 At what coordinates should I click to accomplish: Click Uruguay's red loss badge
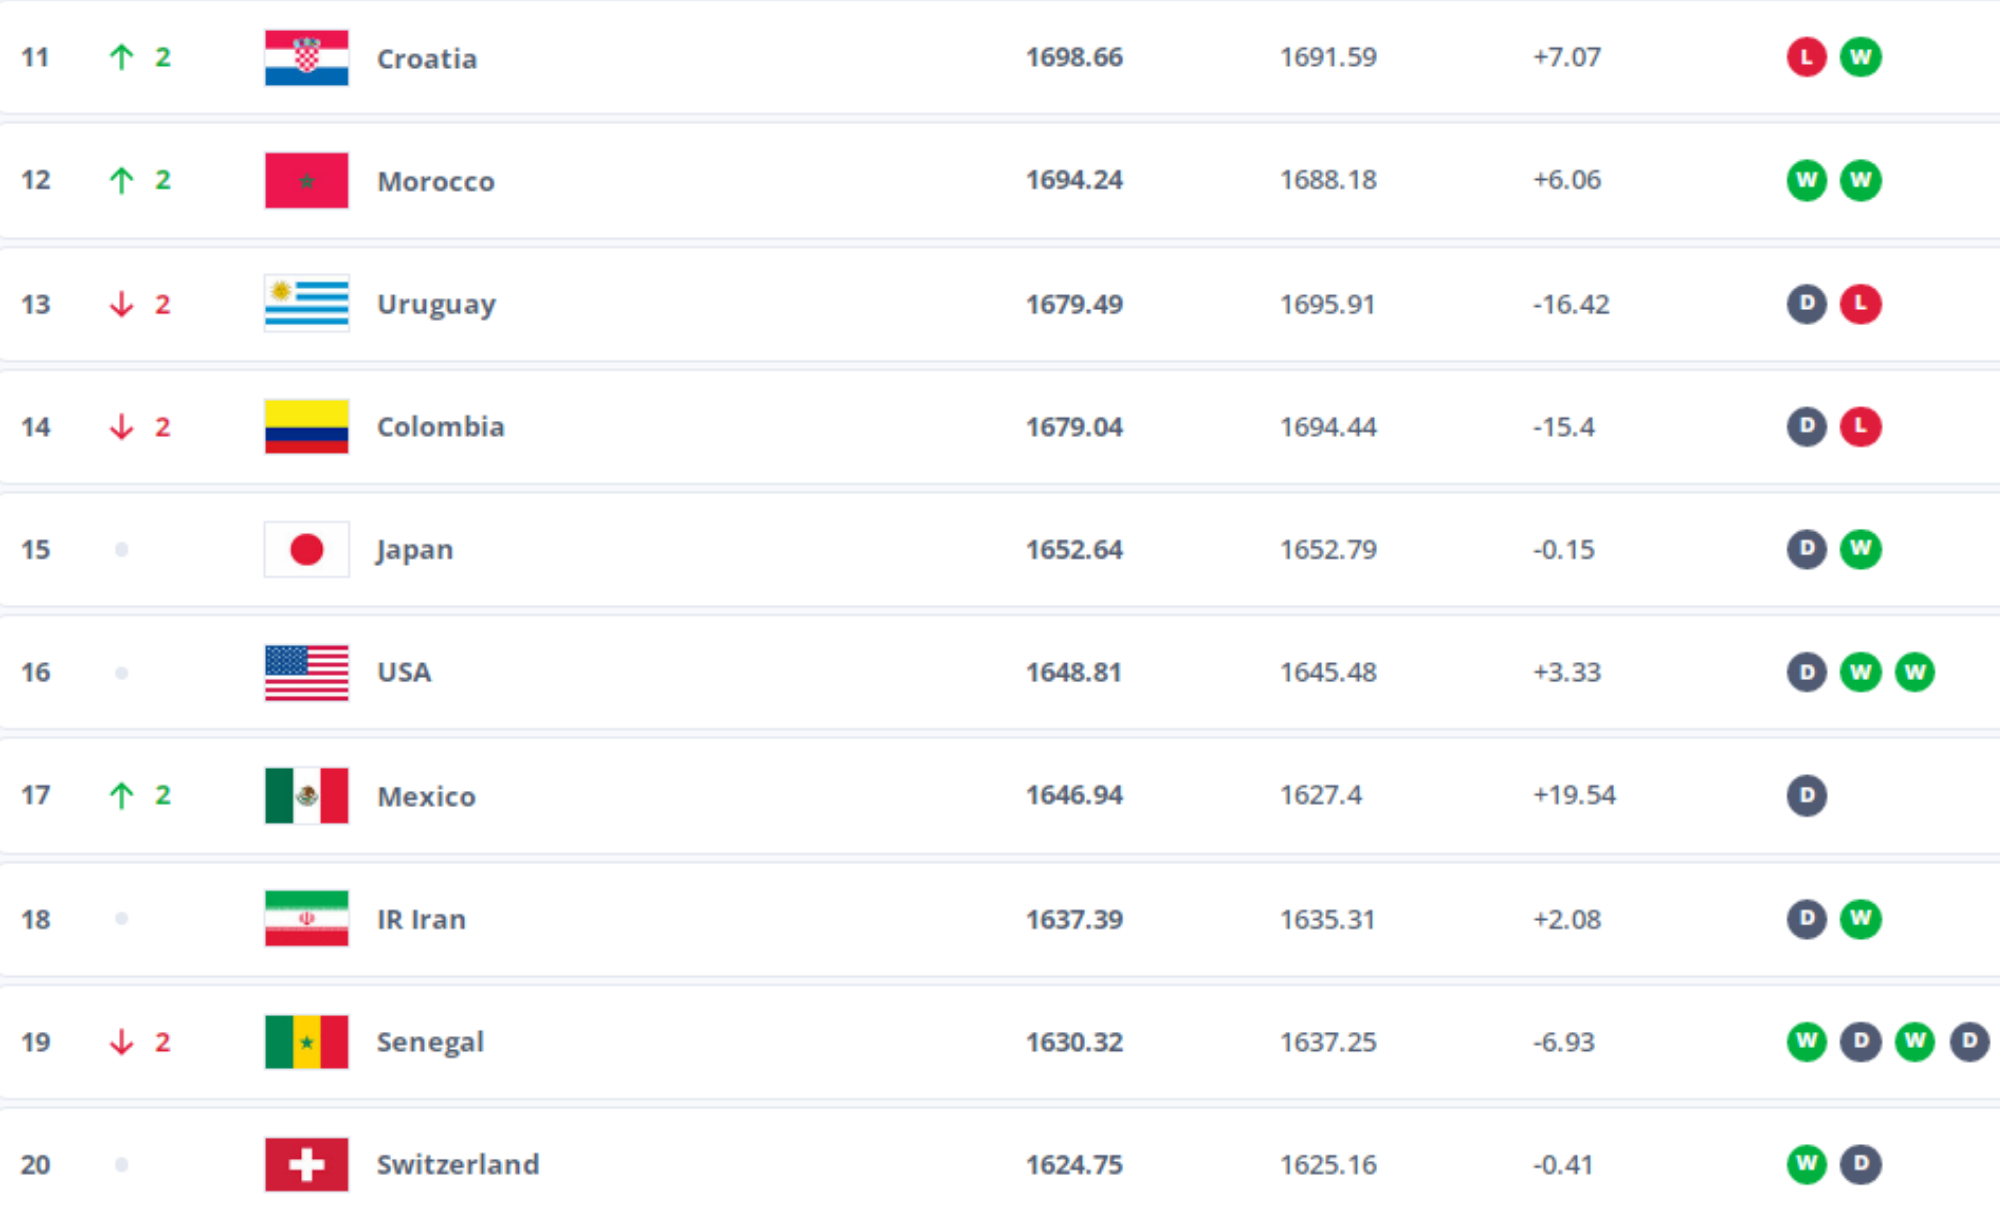pos(1860,304)
